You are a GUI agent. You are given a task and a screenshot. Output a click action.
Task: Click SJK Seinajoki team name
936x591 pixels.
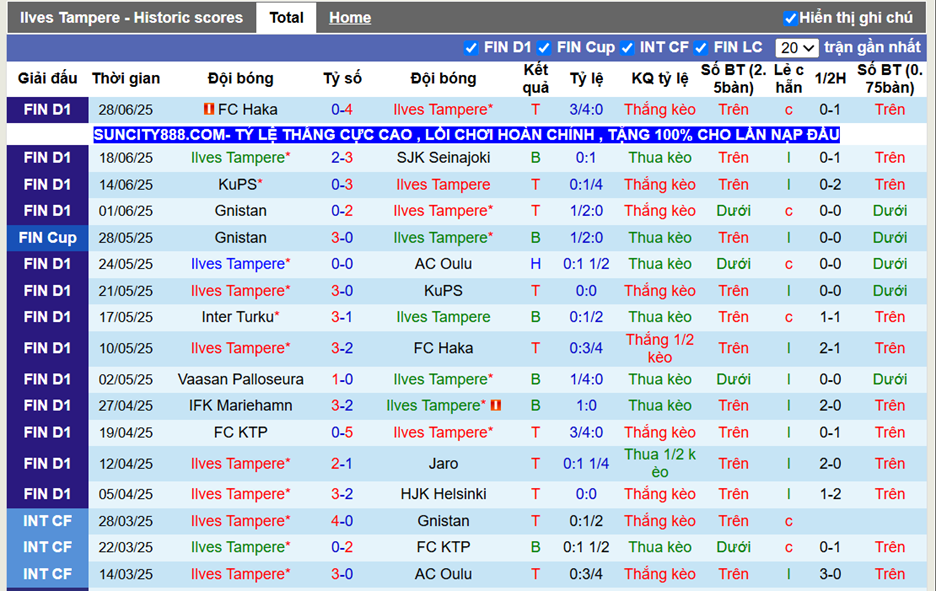[443, 158]
